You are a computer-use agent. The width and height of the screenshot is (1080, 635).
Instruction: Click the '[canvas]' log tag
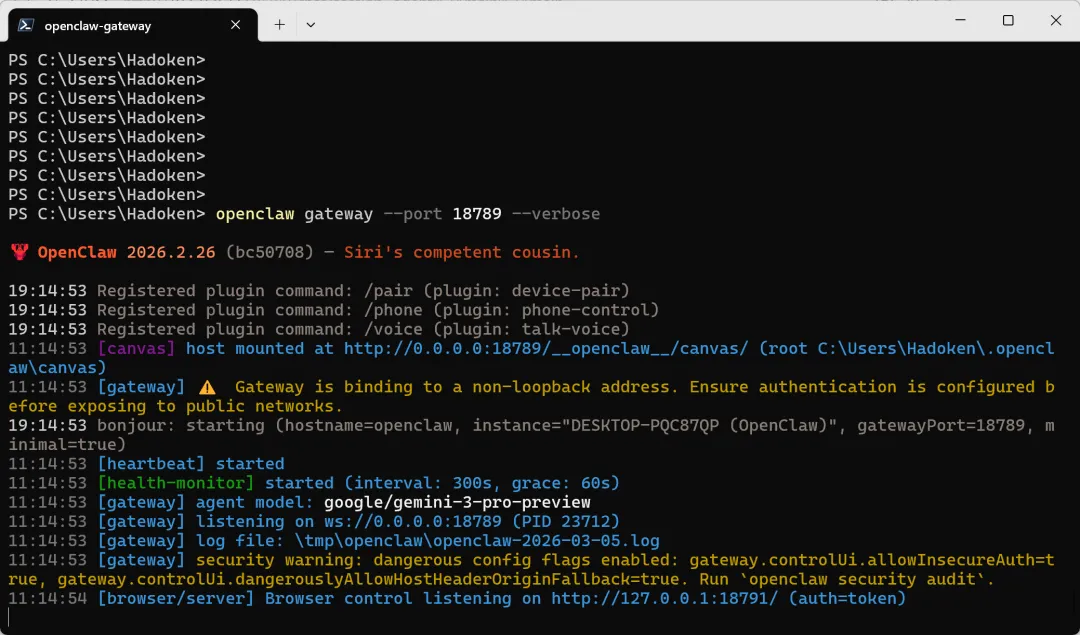[136, 348]
